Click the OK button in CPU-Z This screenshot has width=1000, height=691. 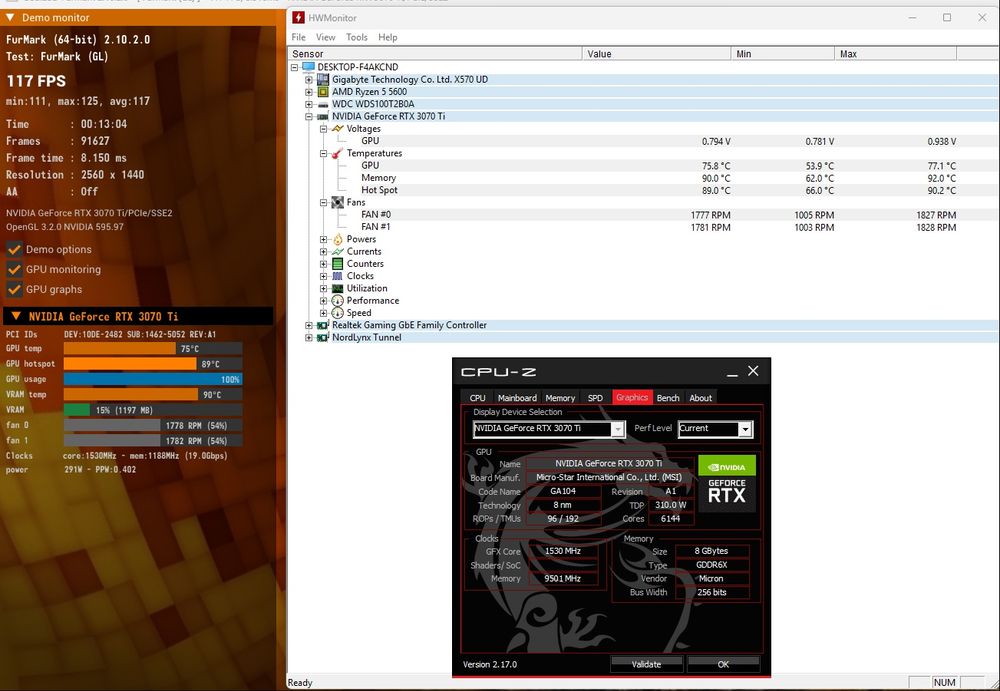(723, 664)
